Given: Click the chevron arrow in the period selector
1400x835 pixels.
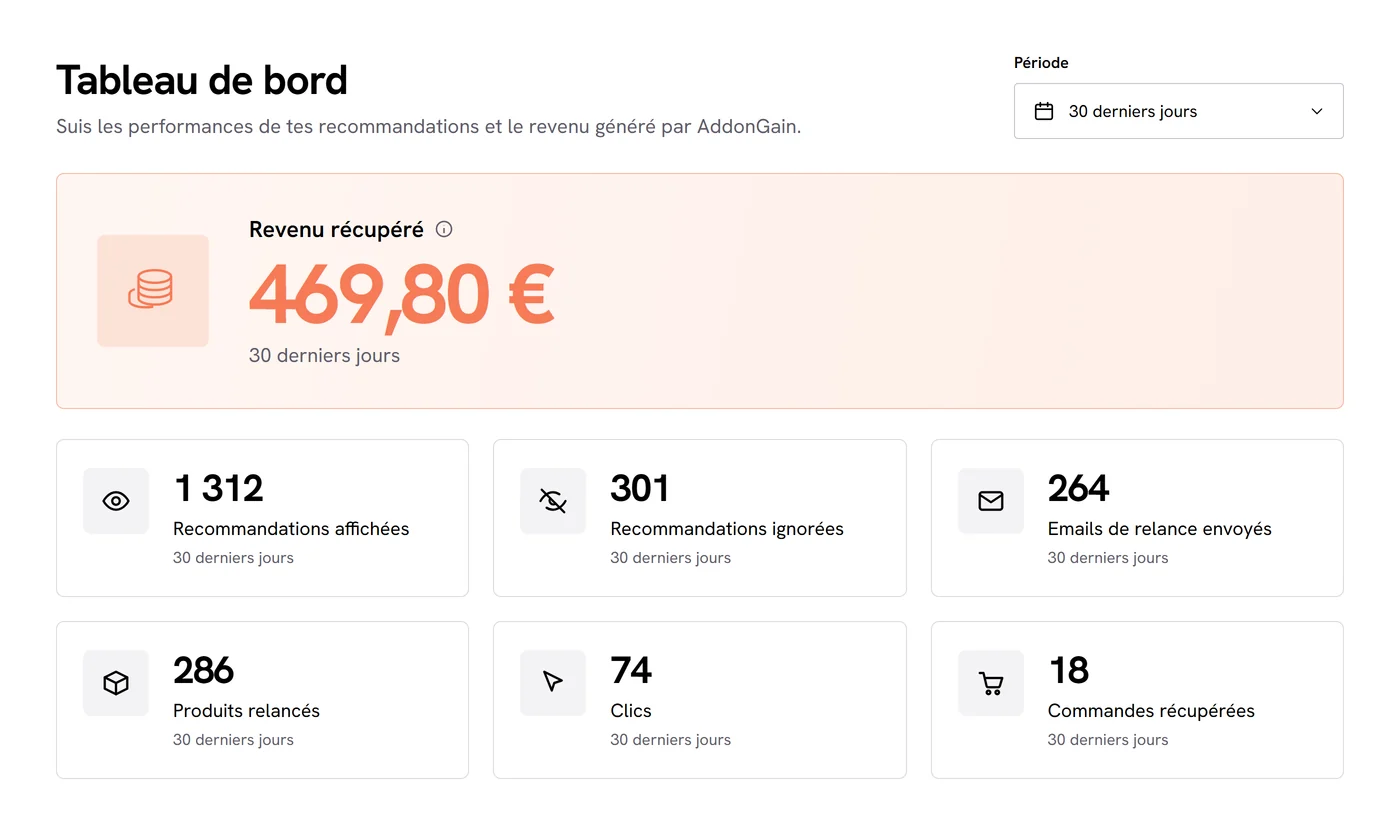Looking at the screenshot, I should [1317, 111].
